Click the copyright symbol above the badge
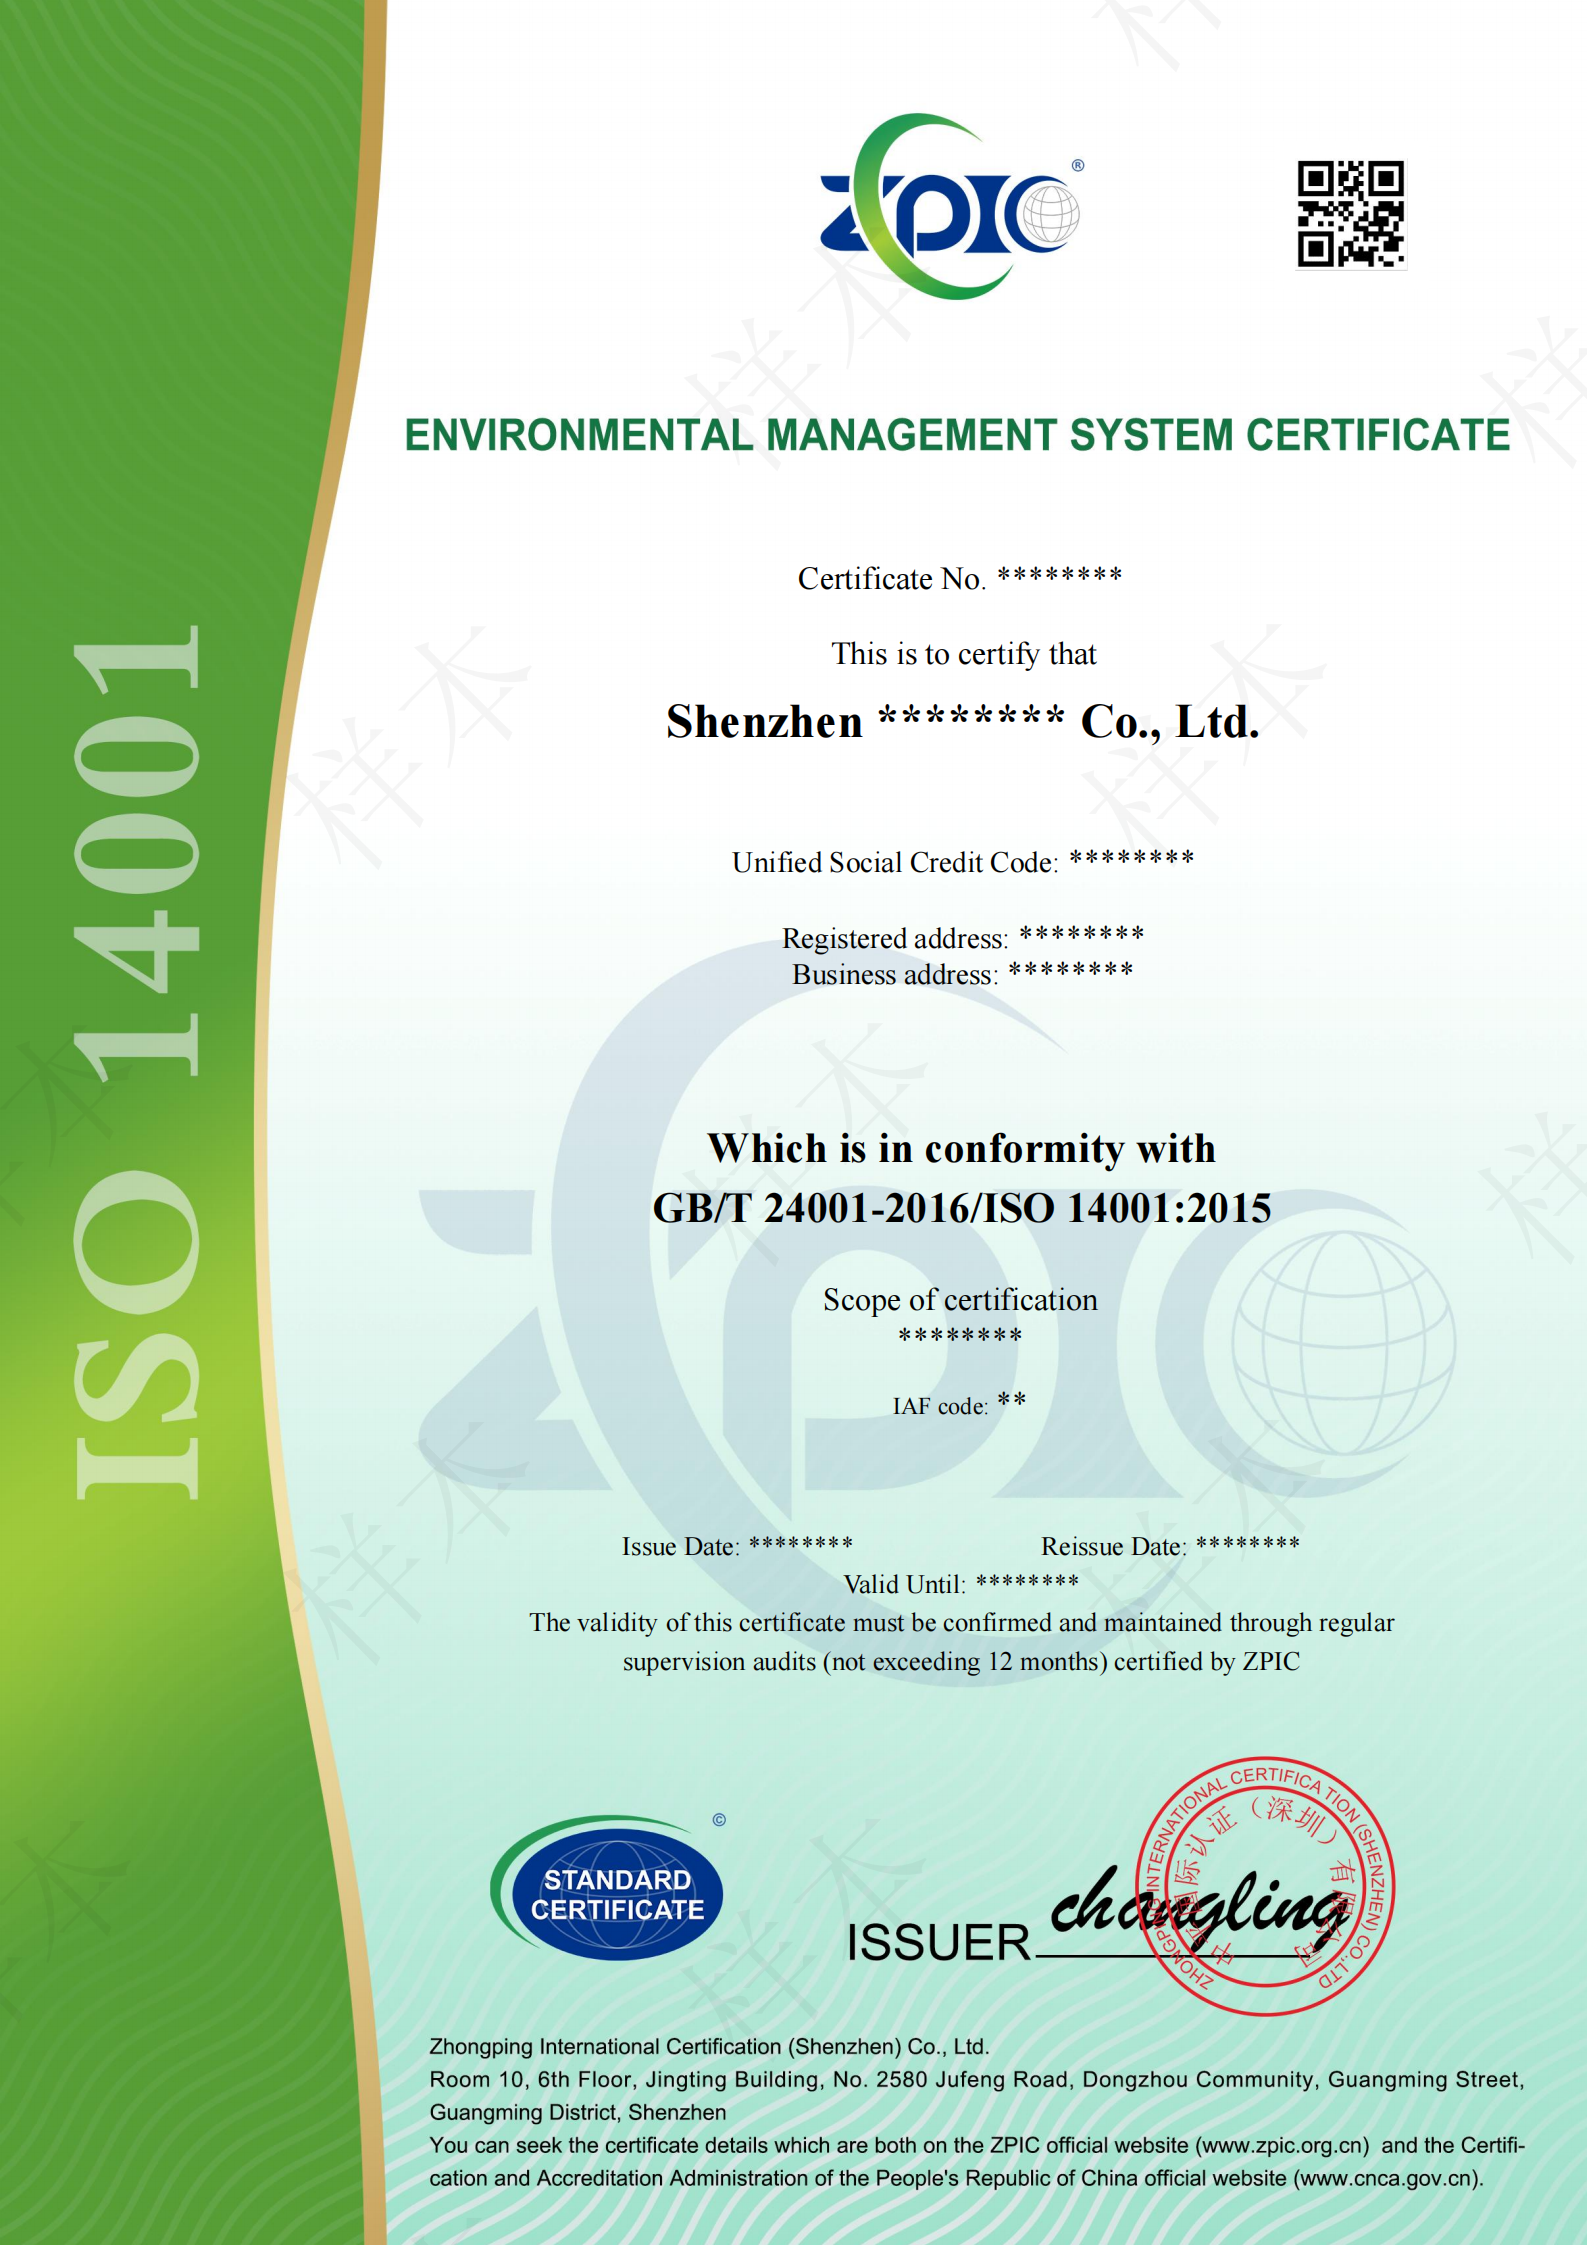 [719, 1820]
